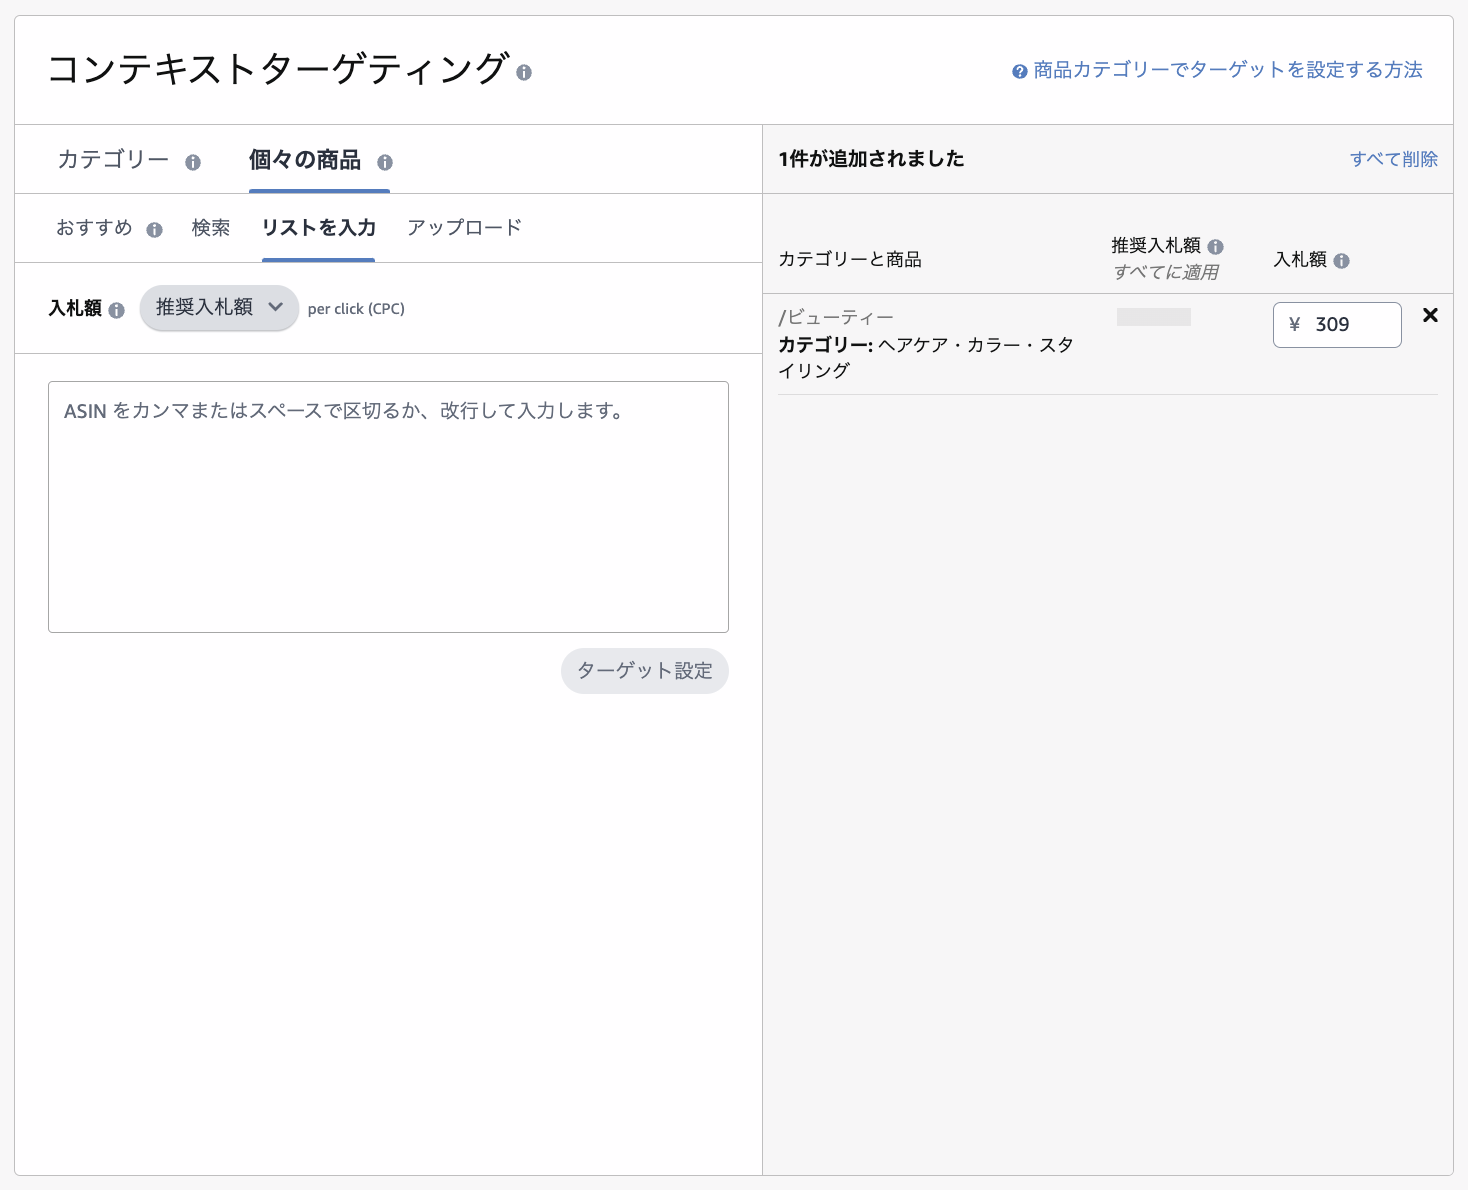The width and height of the screenshot is (1468, 1190).
Task: Click すべてに適用 under 推奨入札額
Action: click(1166, 272)
